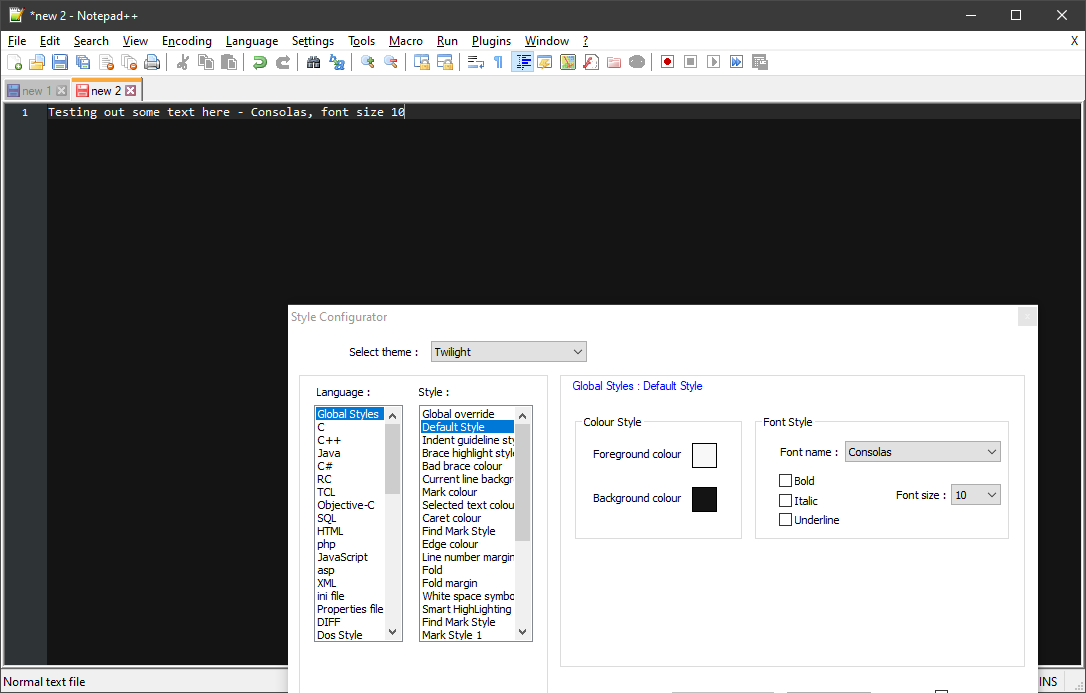Click the Paste toolbar icon

pyautogui.click(x=229, y=62)
